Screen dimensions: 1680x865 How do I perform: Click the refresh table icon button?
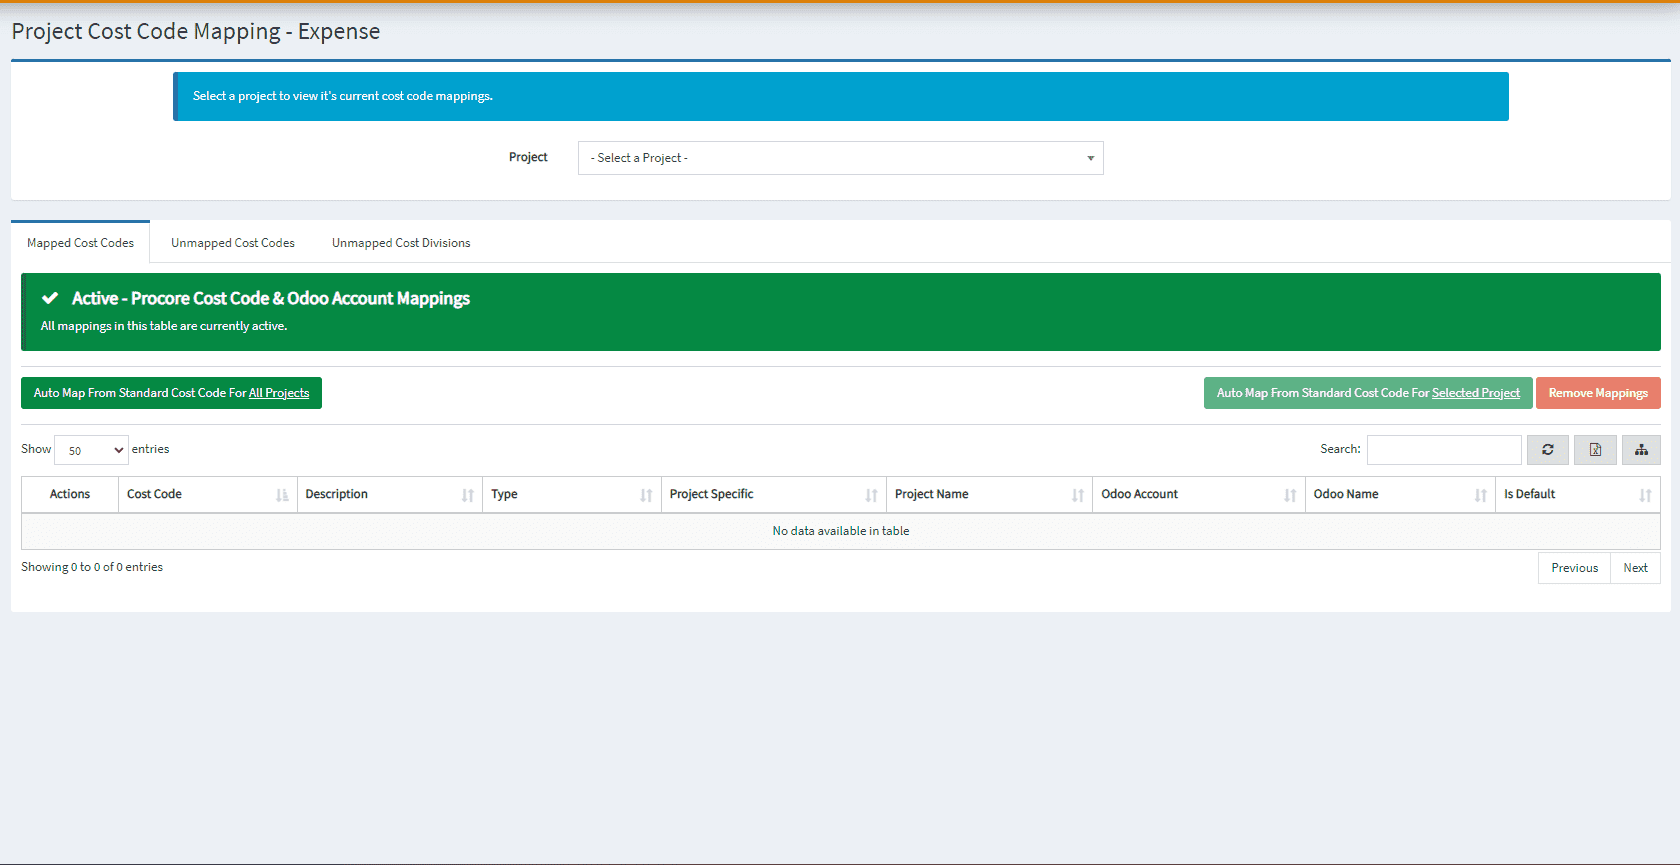tap(1547, 450)
